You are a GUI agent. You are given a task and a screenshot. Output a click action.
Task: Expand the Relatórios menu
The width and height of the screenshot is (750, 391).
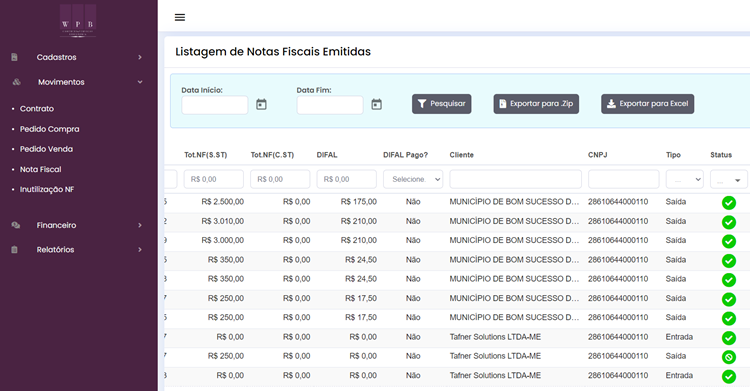[x=140, y=249]
